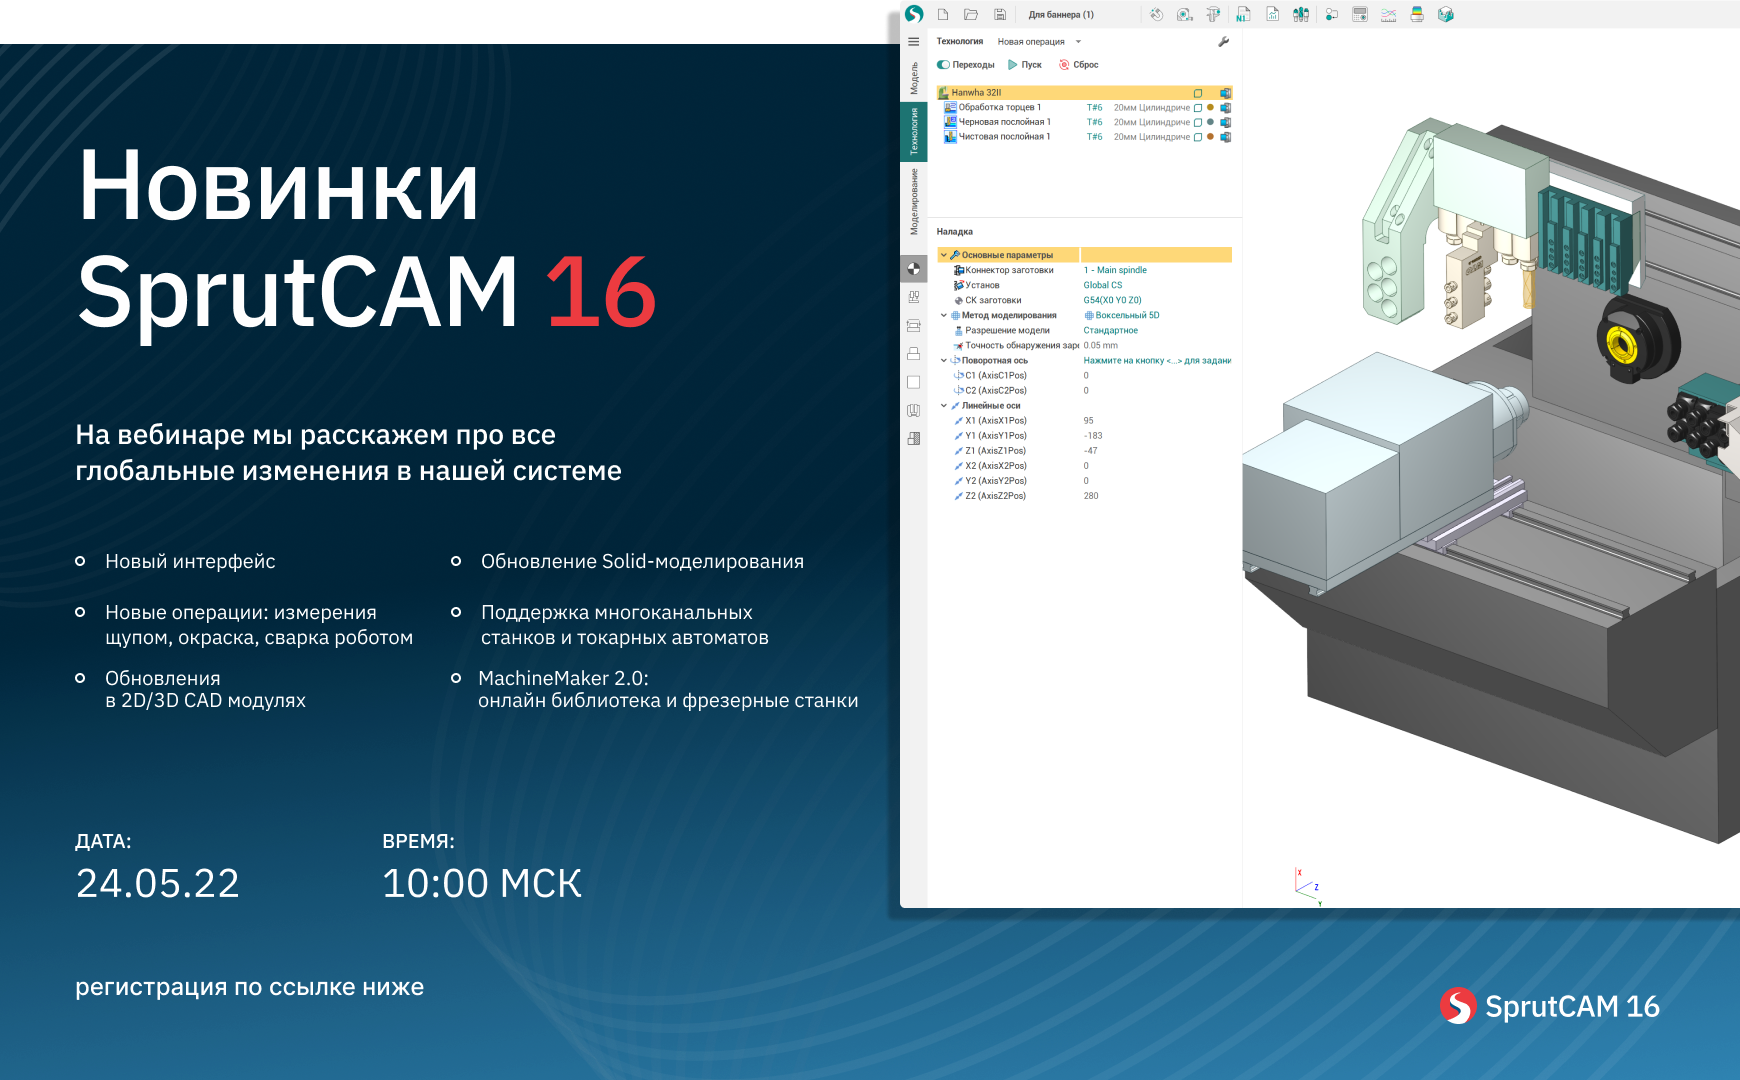Tick the checkbox on Чистовая послойная 1 row

[x=1198, y=137]
